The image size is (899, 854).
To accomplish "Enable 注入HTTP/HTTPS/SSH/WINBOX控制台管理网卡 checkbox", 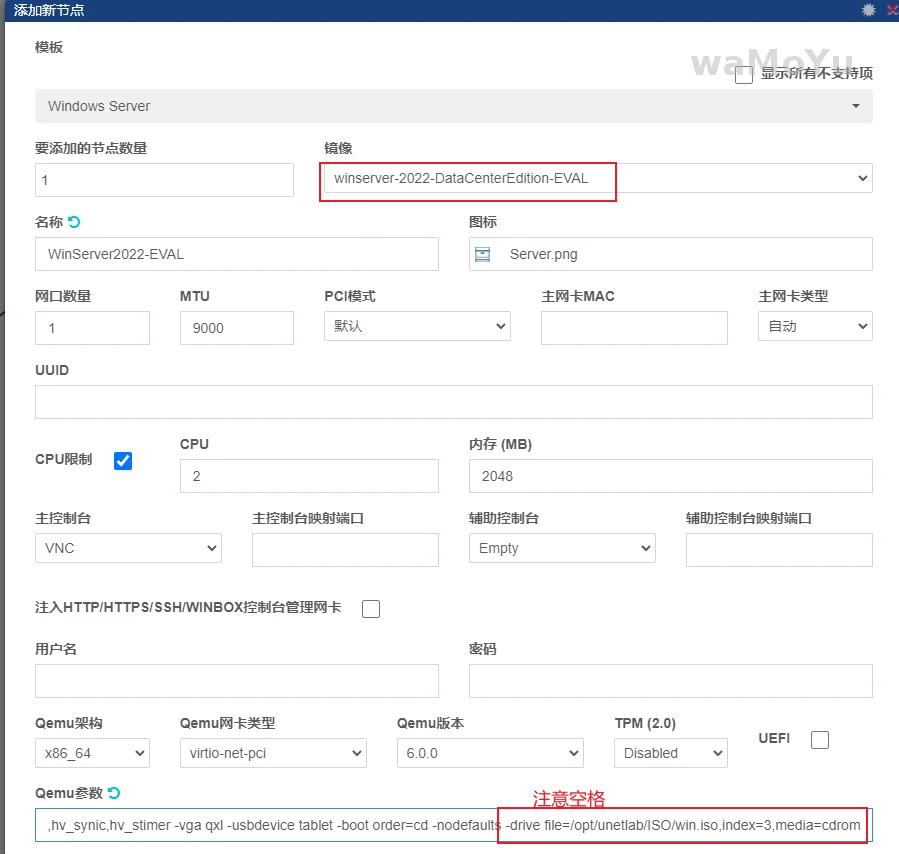I will pos(371,608).
